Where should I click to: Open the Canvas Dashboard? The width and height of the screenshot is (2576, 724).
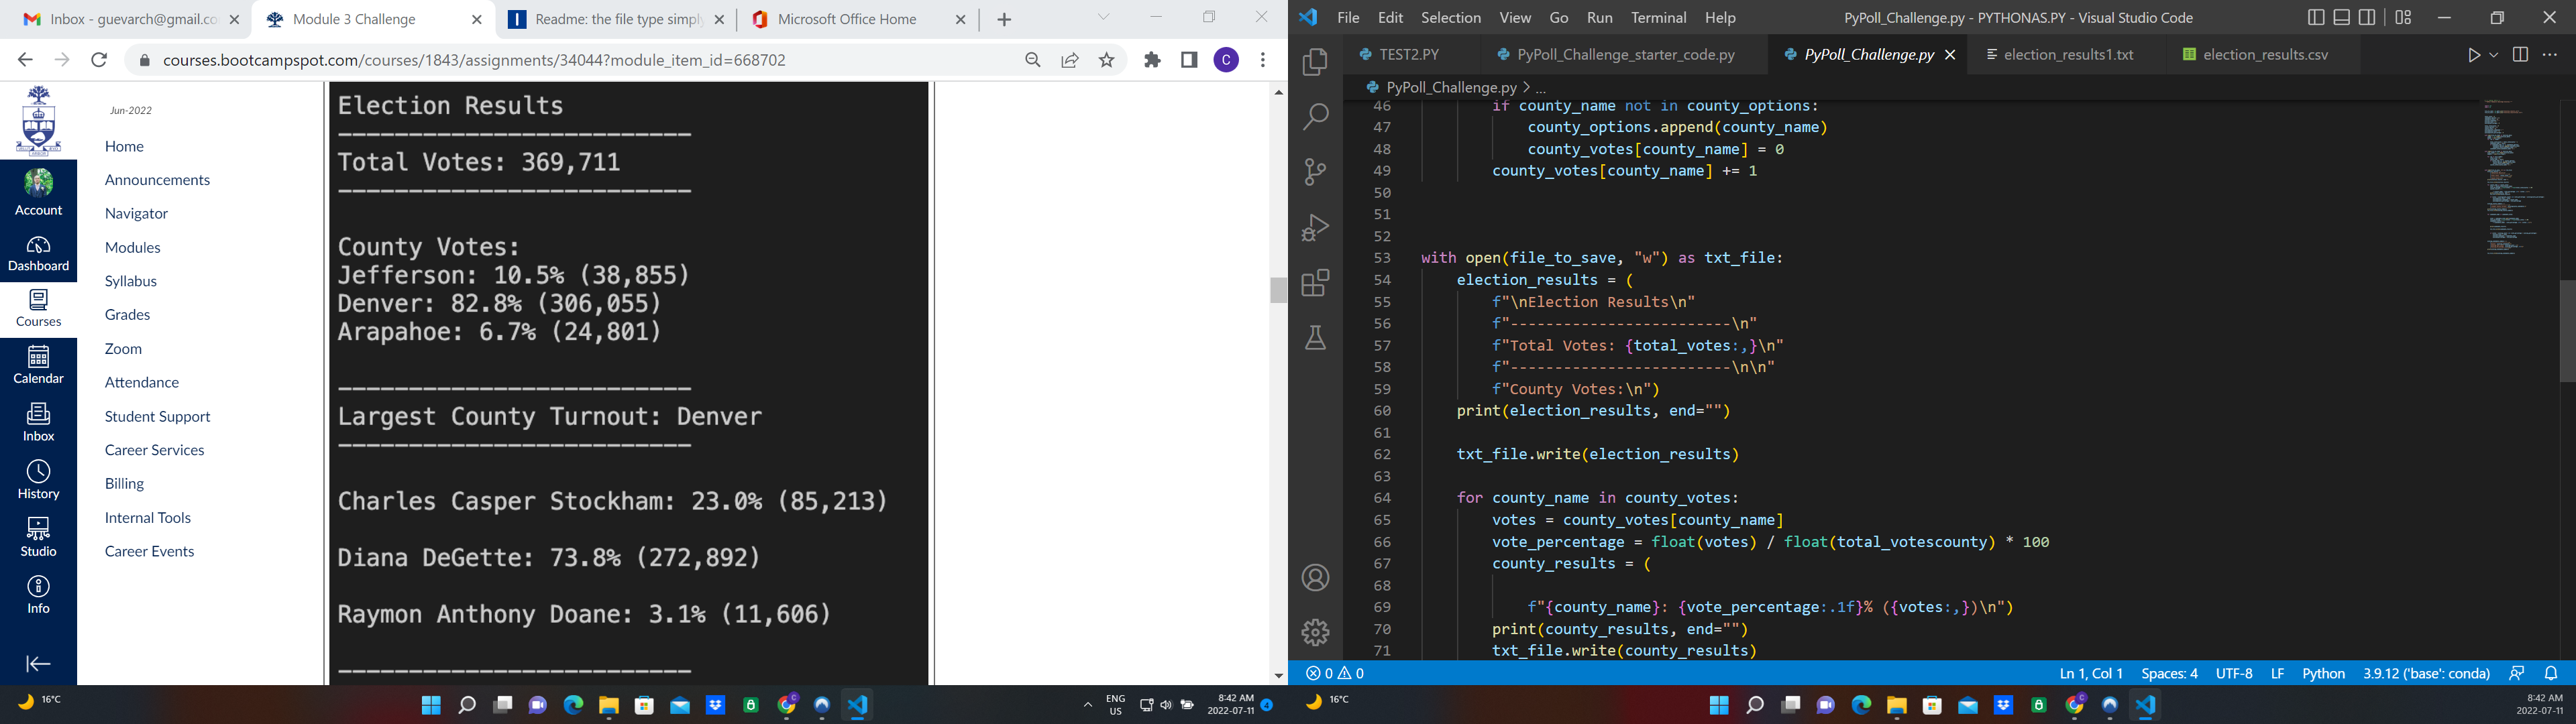click(38, 254)
